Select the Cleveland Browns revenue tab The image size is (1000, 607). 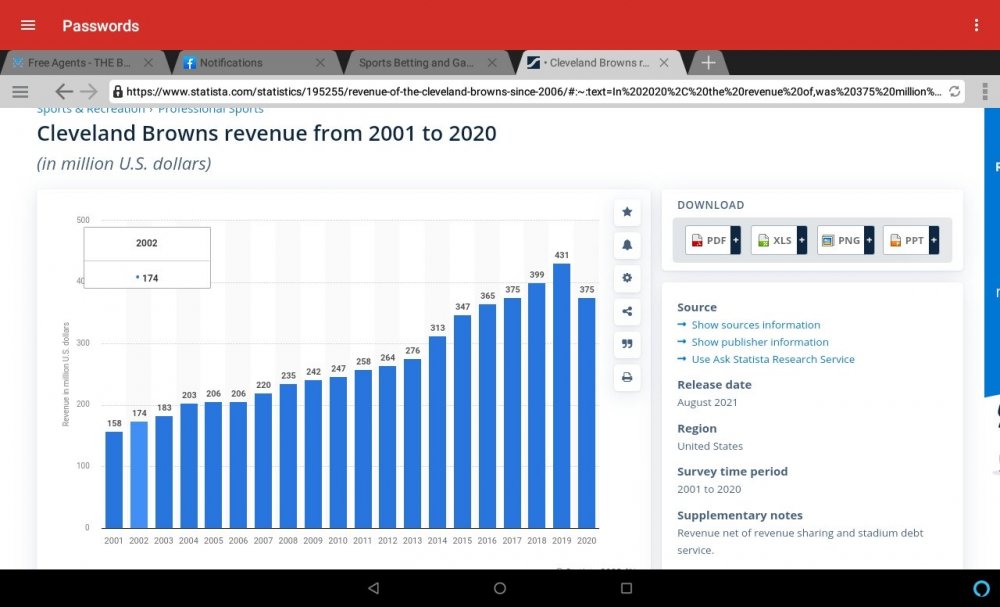[599, 62]
